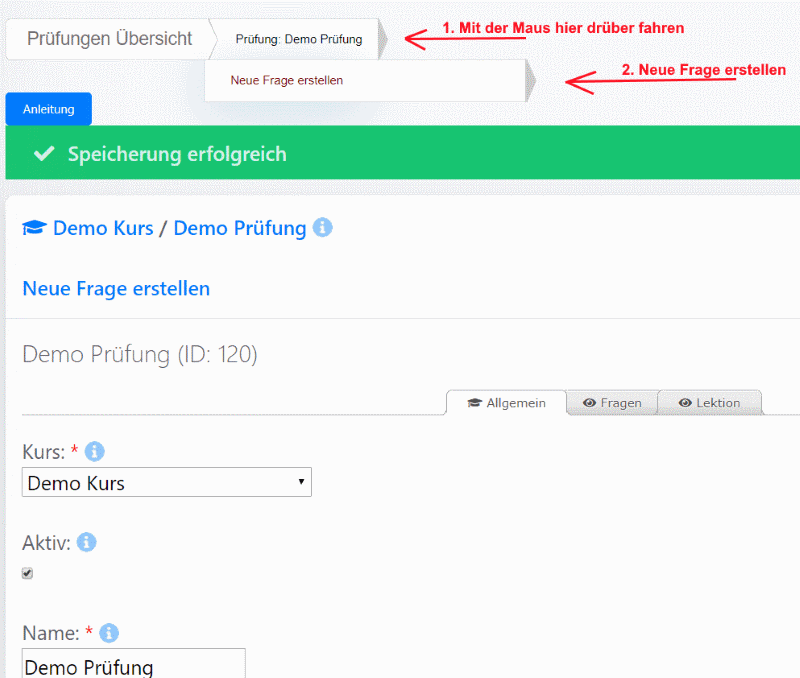
Task: Open the Demo Kurs heading link
Action: 103,228
